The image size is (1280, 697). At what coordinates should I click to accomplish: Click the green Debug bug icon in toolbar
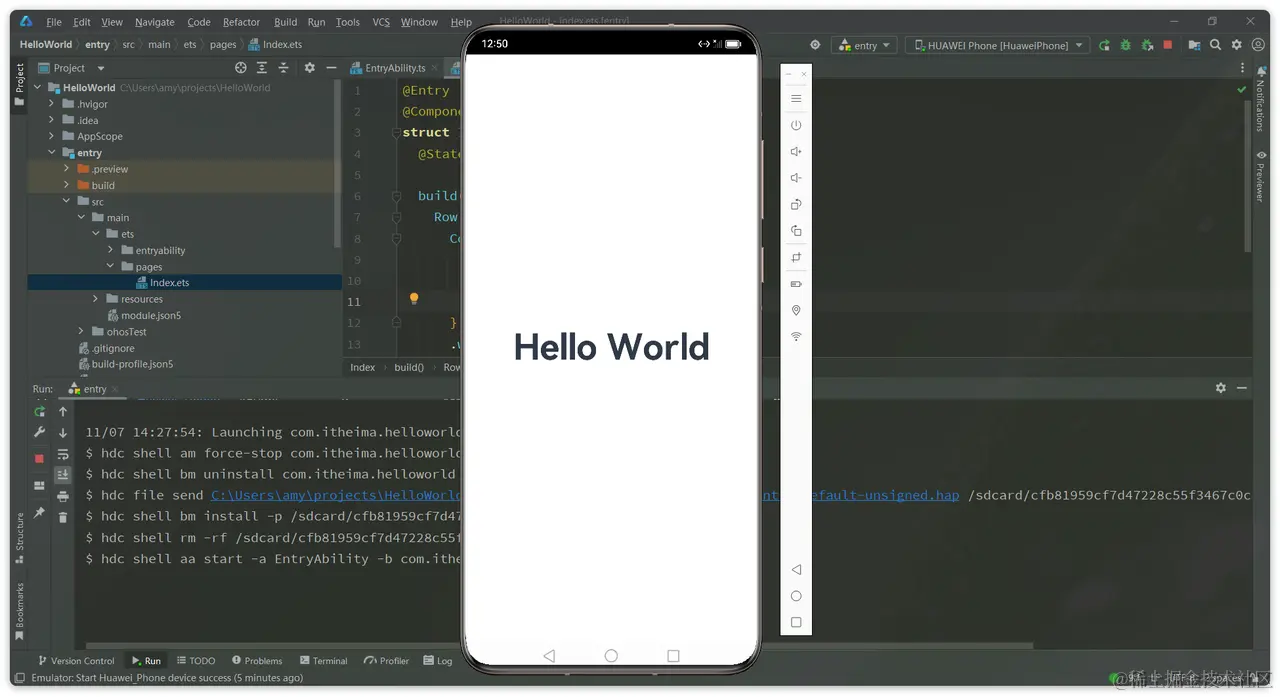[x=1125, y=45]
